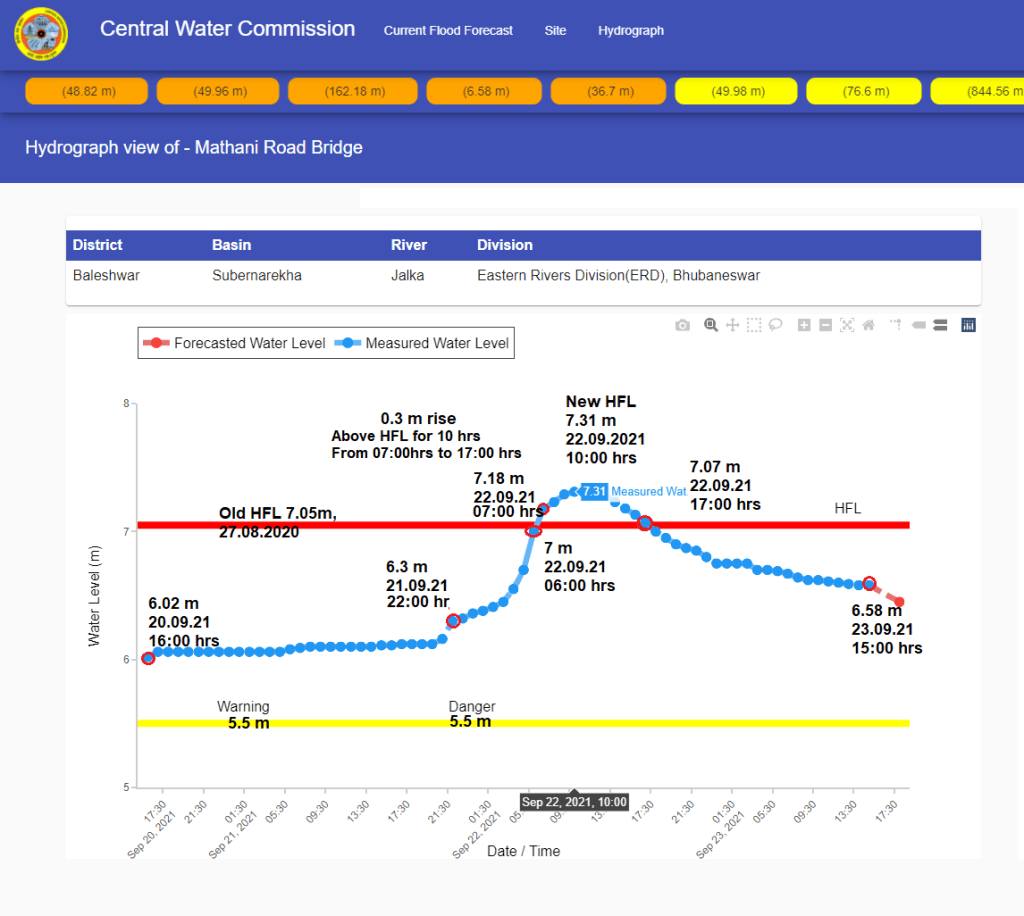
Task: Toggle spike lines on the chart
Action: tap(896, 325)
